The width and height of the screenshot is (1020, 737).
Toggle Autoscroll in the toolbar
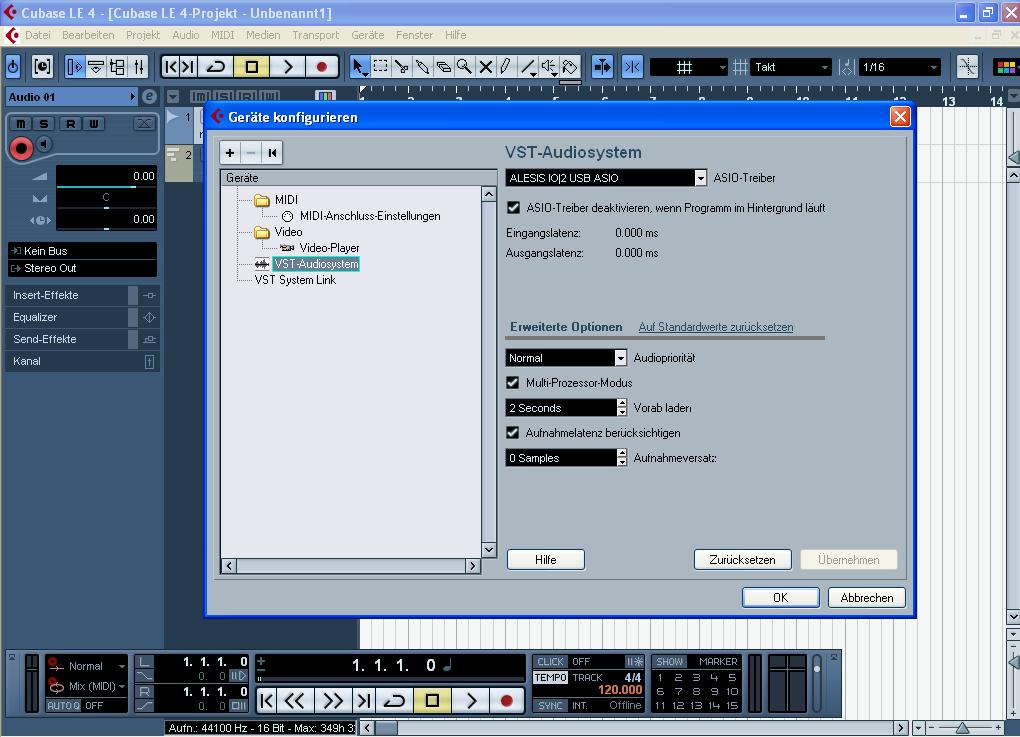coord(602,66)
